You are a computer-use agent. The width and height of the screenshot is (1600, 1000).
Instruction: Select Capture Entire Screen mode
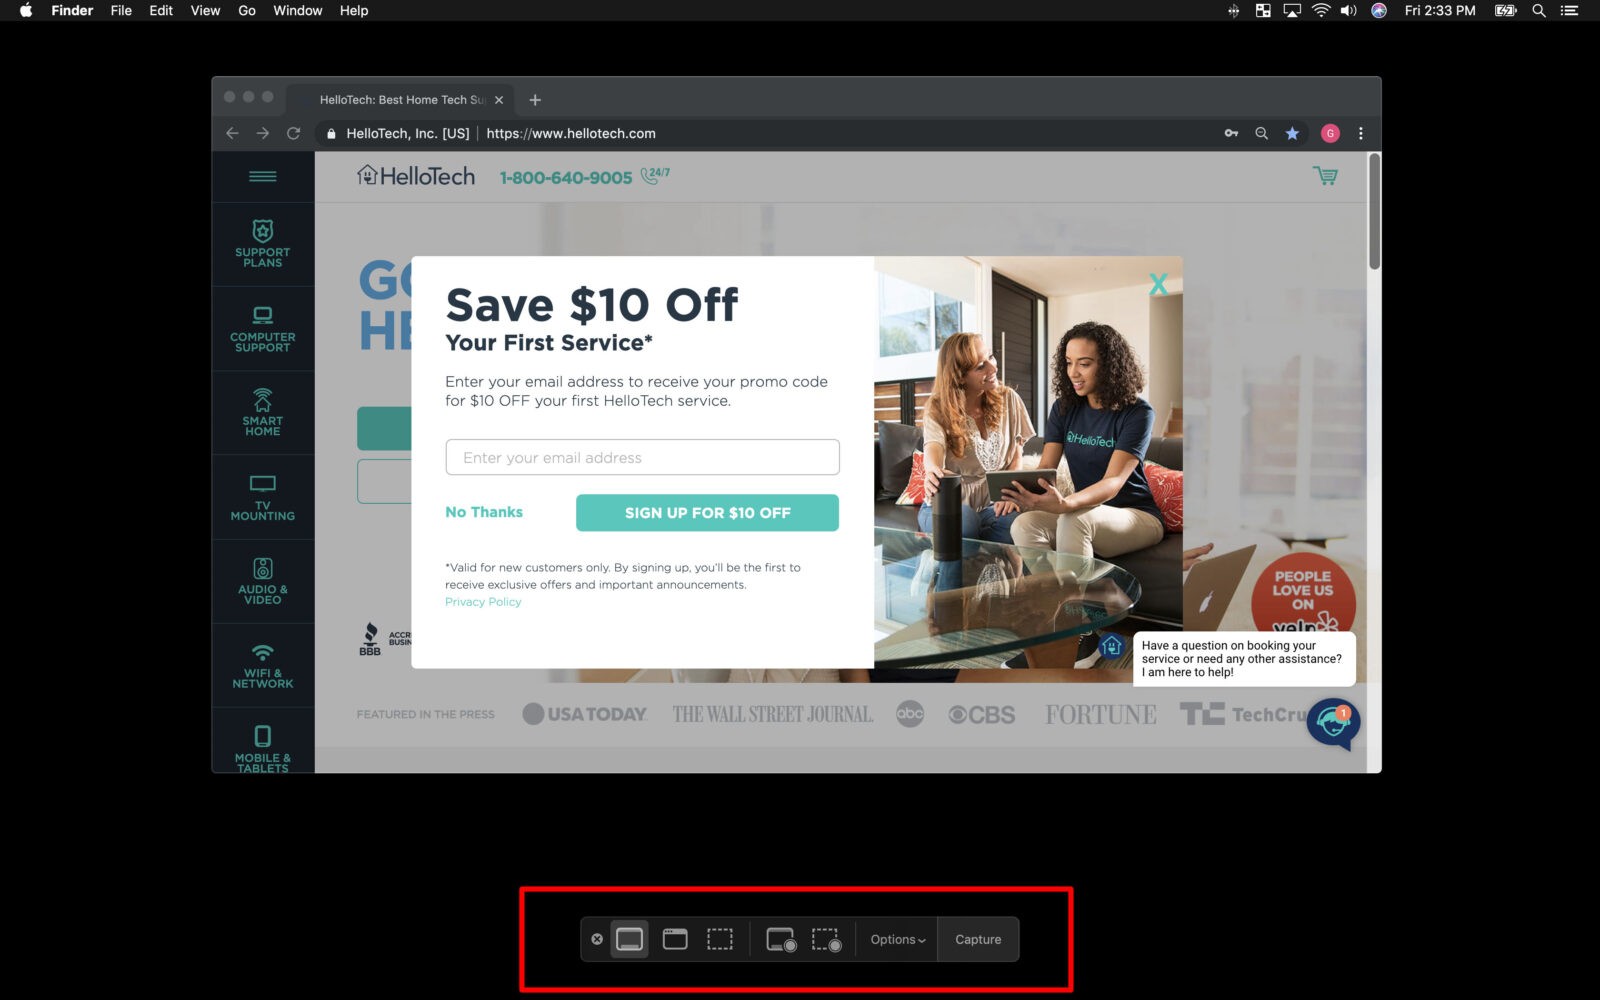(x=629, y=939)
